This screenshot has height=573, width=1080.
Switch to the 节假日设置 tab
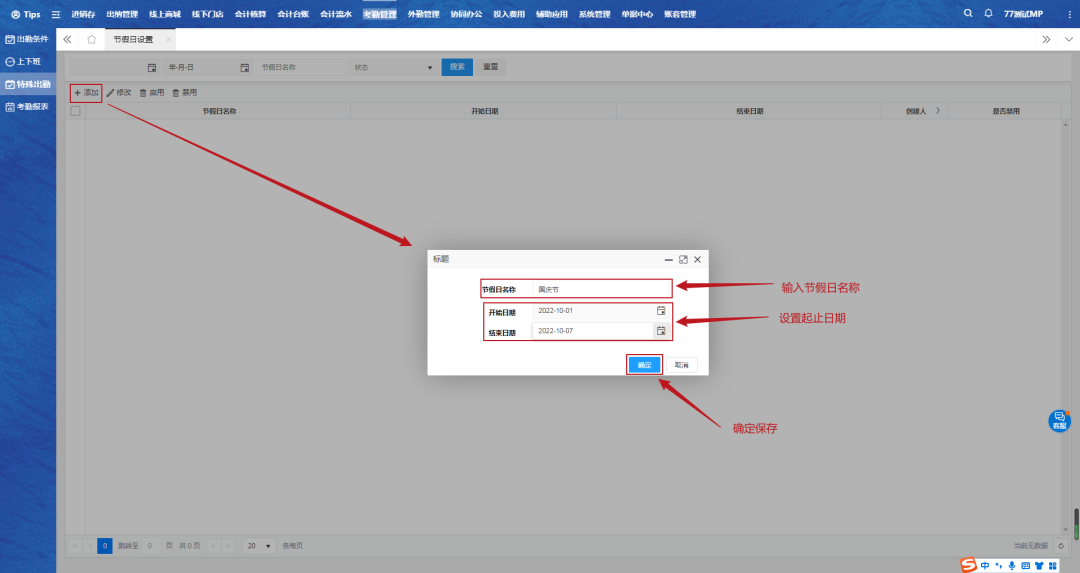[133, 40]
